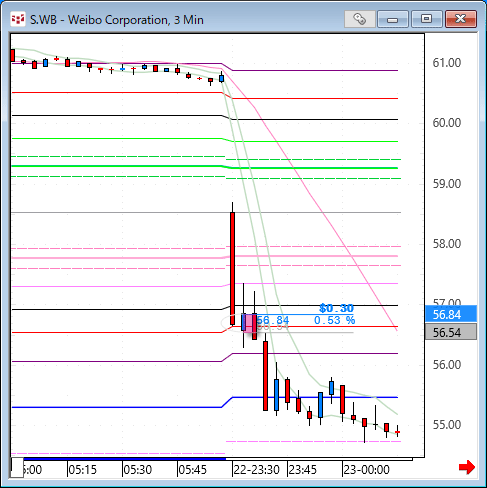Click the 0.53 % change label
The width and height of the screenshot is (487, 488).
tap(334, 320)
